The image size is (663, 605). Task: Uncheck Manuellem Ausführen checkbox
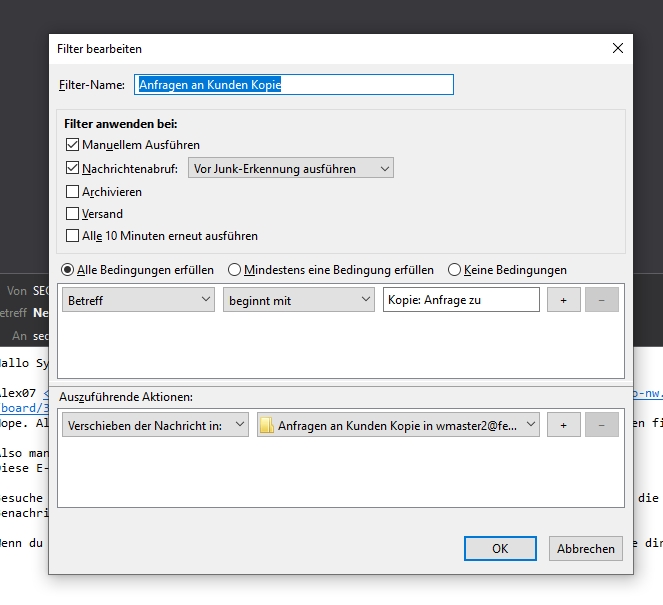click(x=72, y=146)
